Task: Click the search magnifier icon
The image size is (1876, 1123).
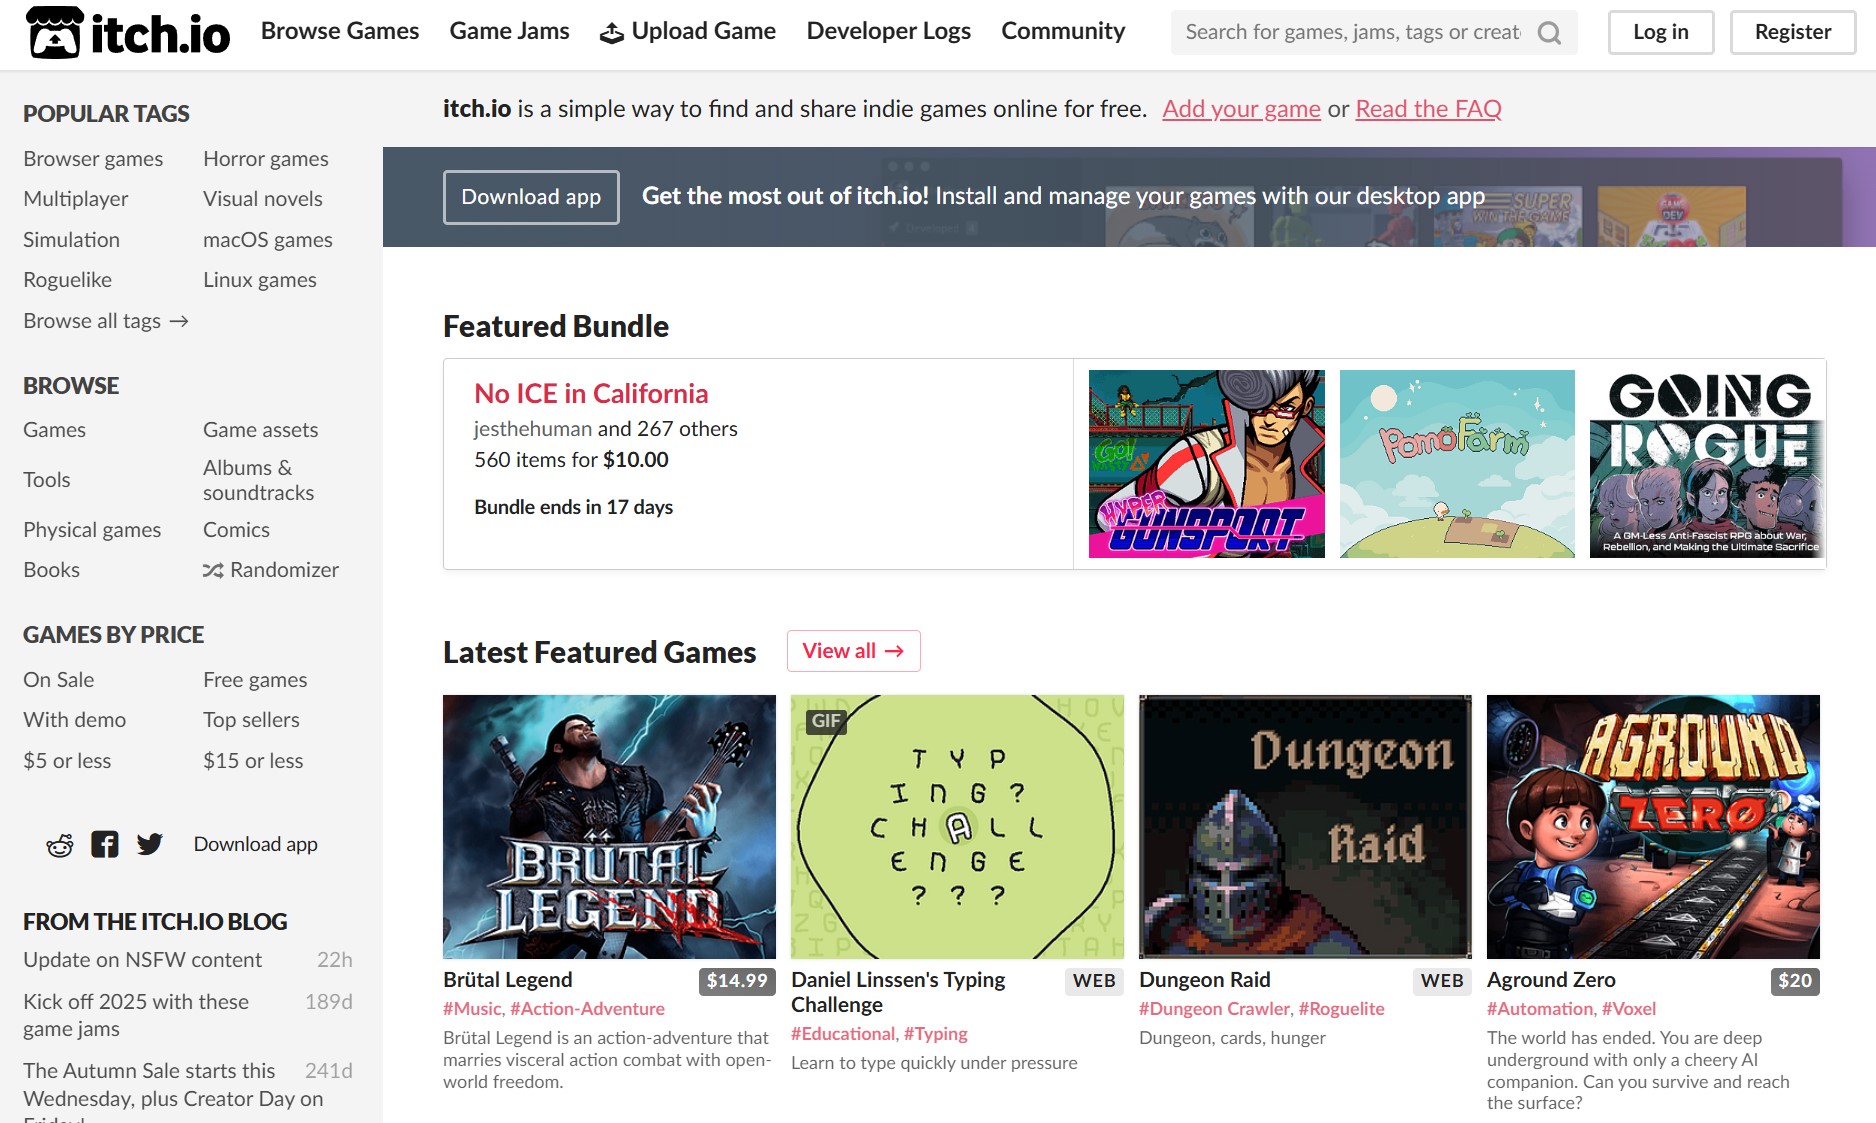Action: coord(1549,33)
